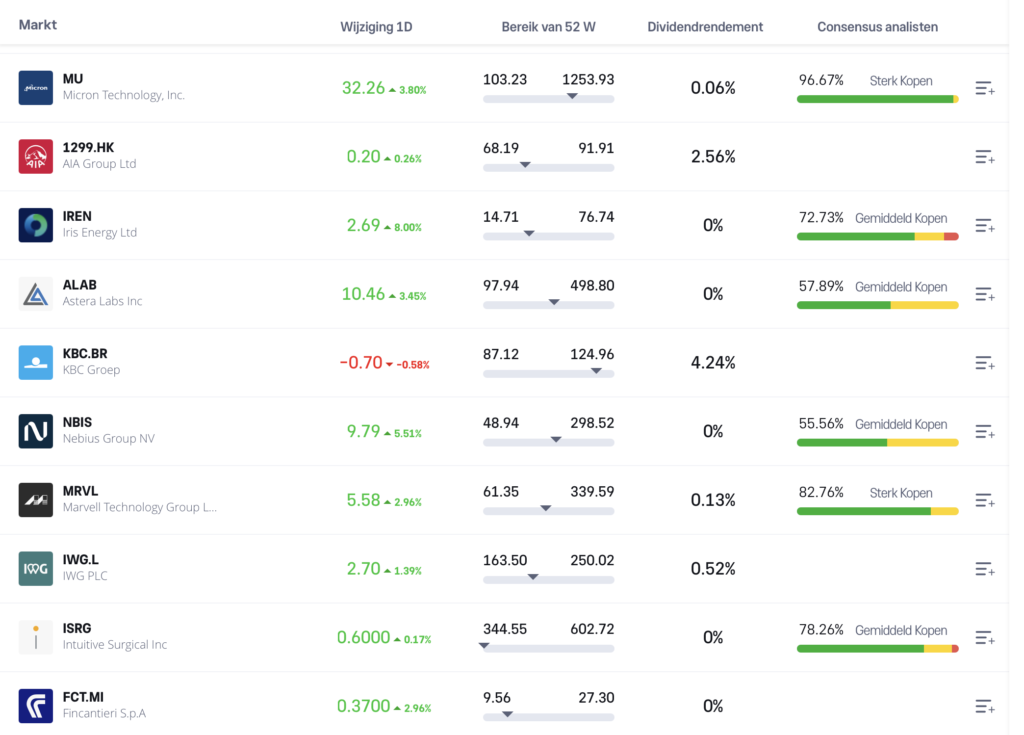Click the Micron Technology, Inc. company name
This screenshot has width=1024, height=735.
123,95
